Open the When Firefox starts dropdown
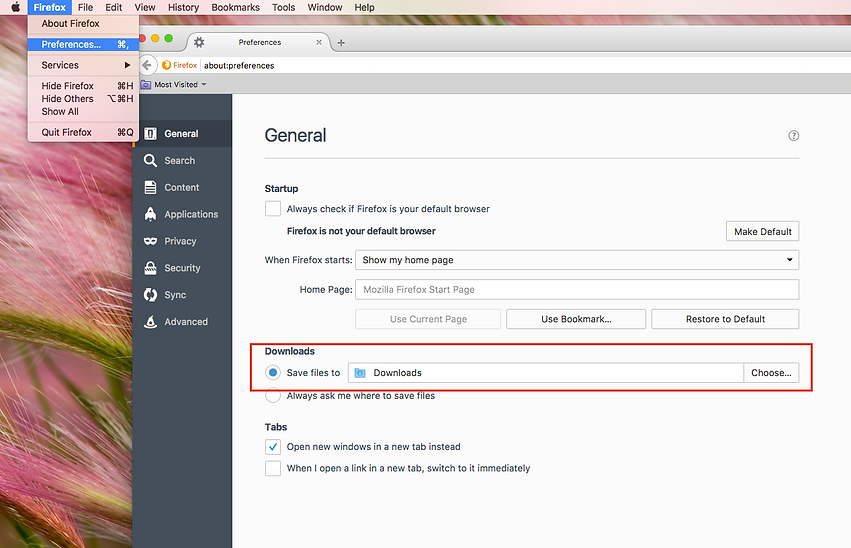The height and width of the screenshot is (548, 851). [x=577, y=260]
